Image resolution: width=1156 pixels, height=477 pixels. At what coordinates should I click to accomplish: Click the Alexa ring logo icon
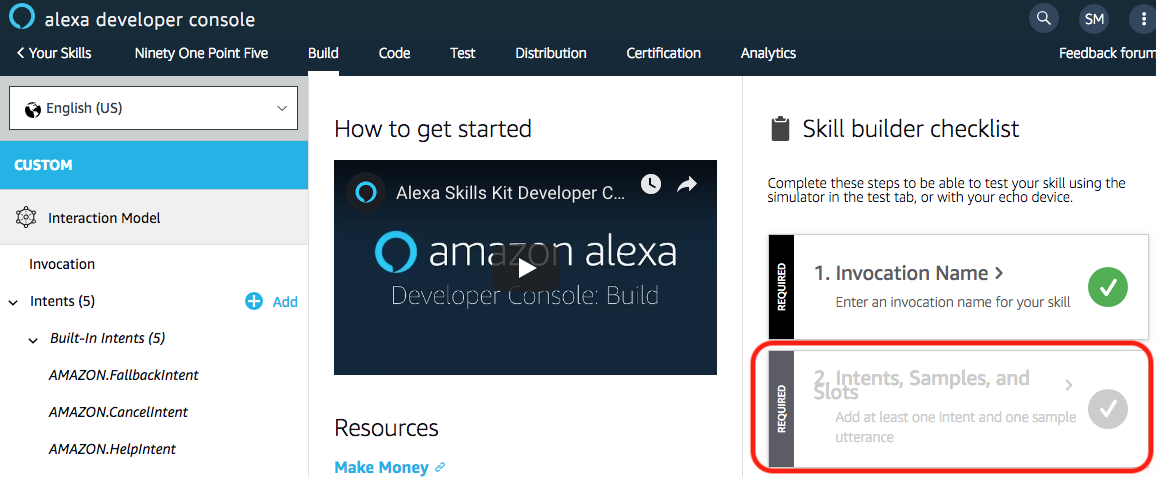point(21,16)
